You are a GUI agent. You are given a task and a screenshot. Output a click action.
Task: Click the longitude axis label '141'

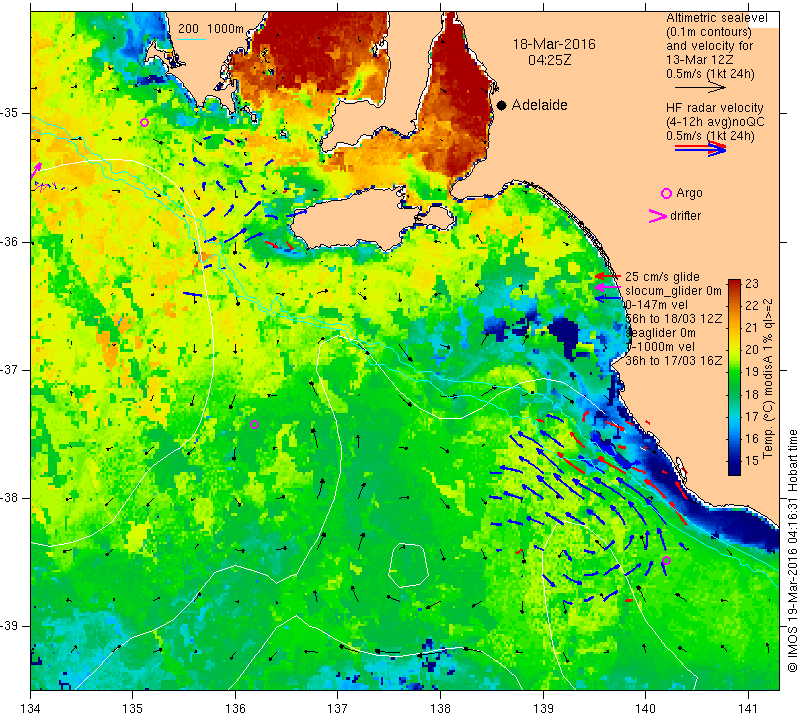748,709
